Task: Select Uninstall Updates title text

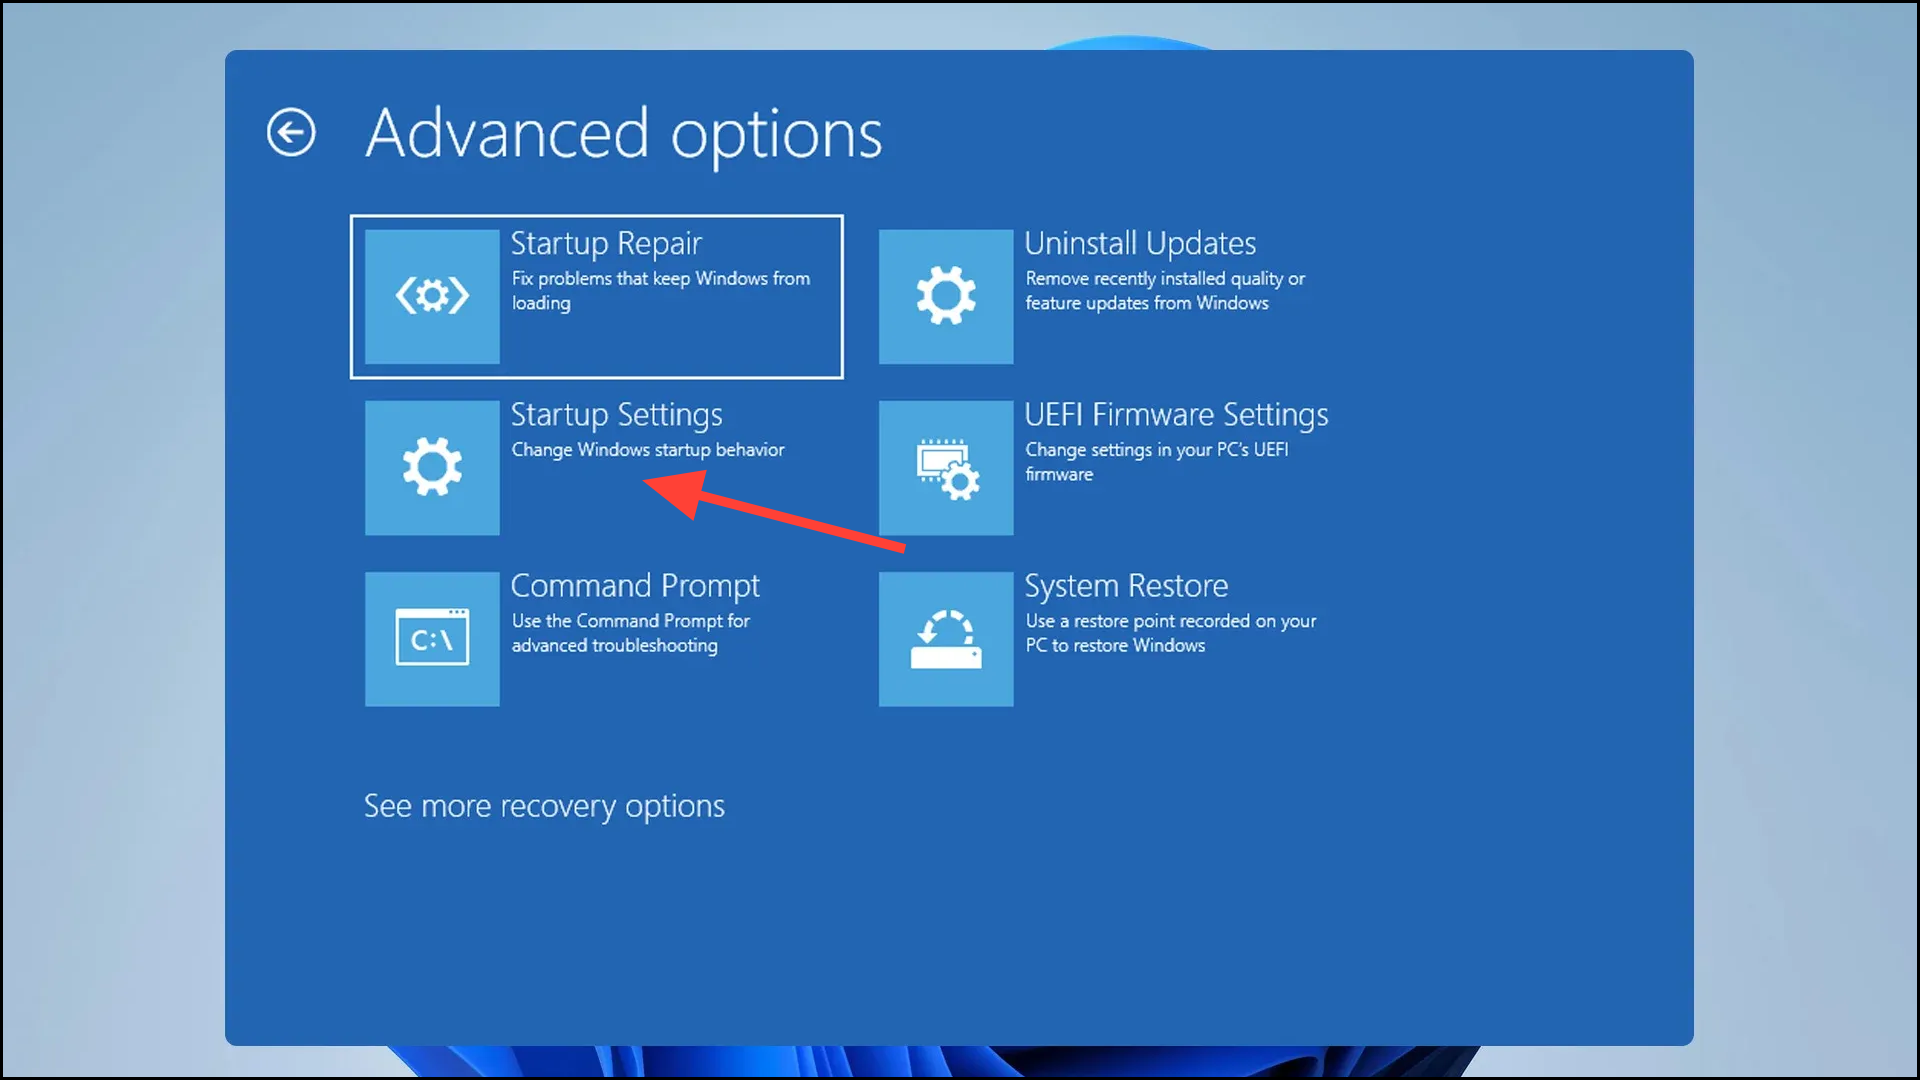Action: pos(1139,243)
